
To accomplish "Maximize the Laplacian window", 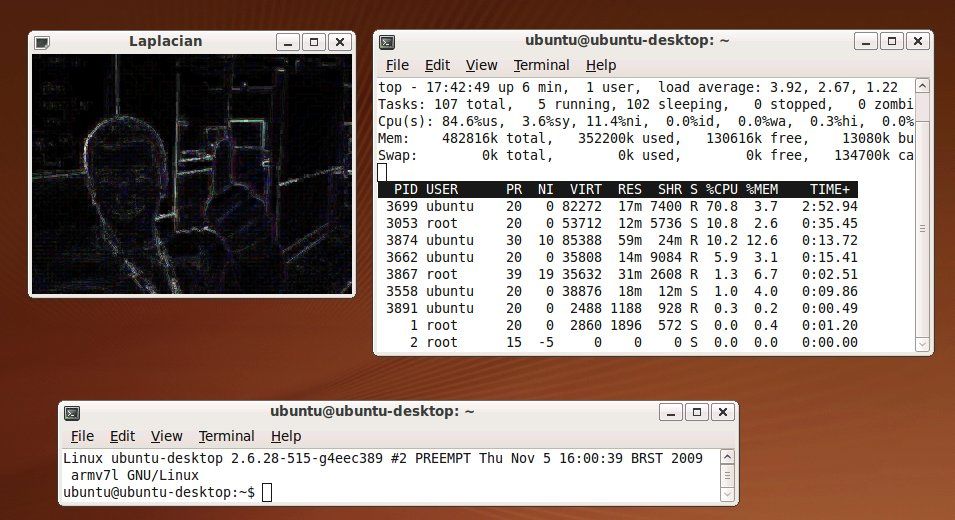I will click(x=314, y=42).
